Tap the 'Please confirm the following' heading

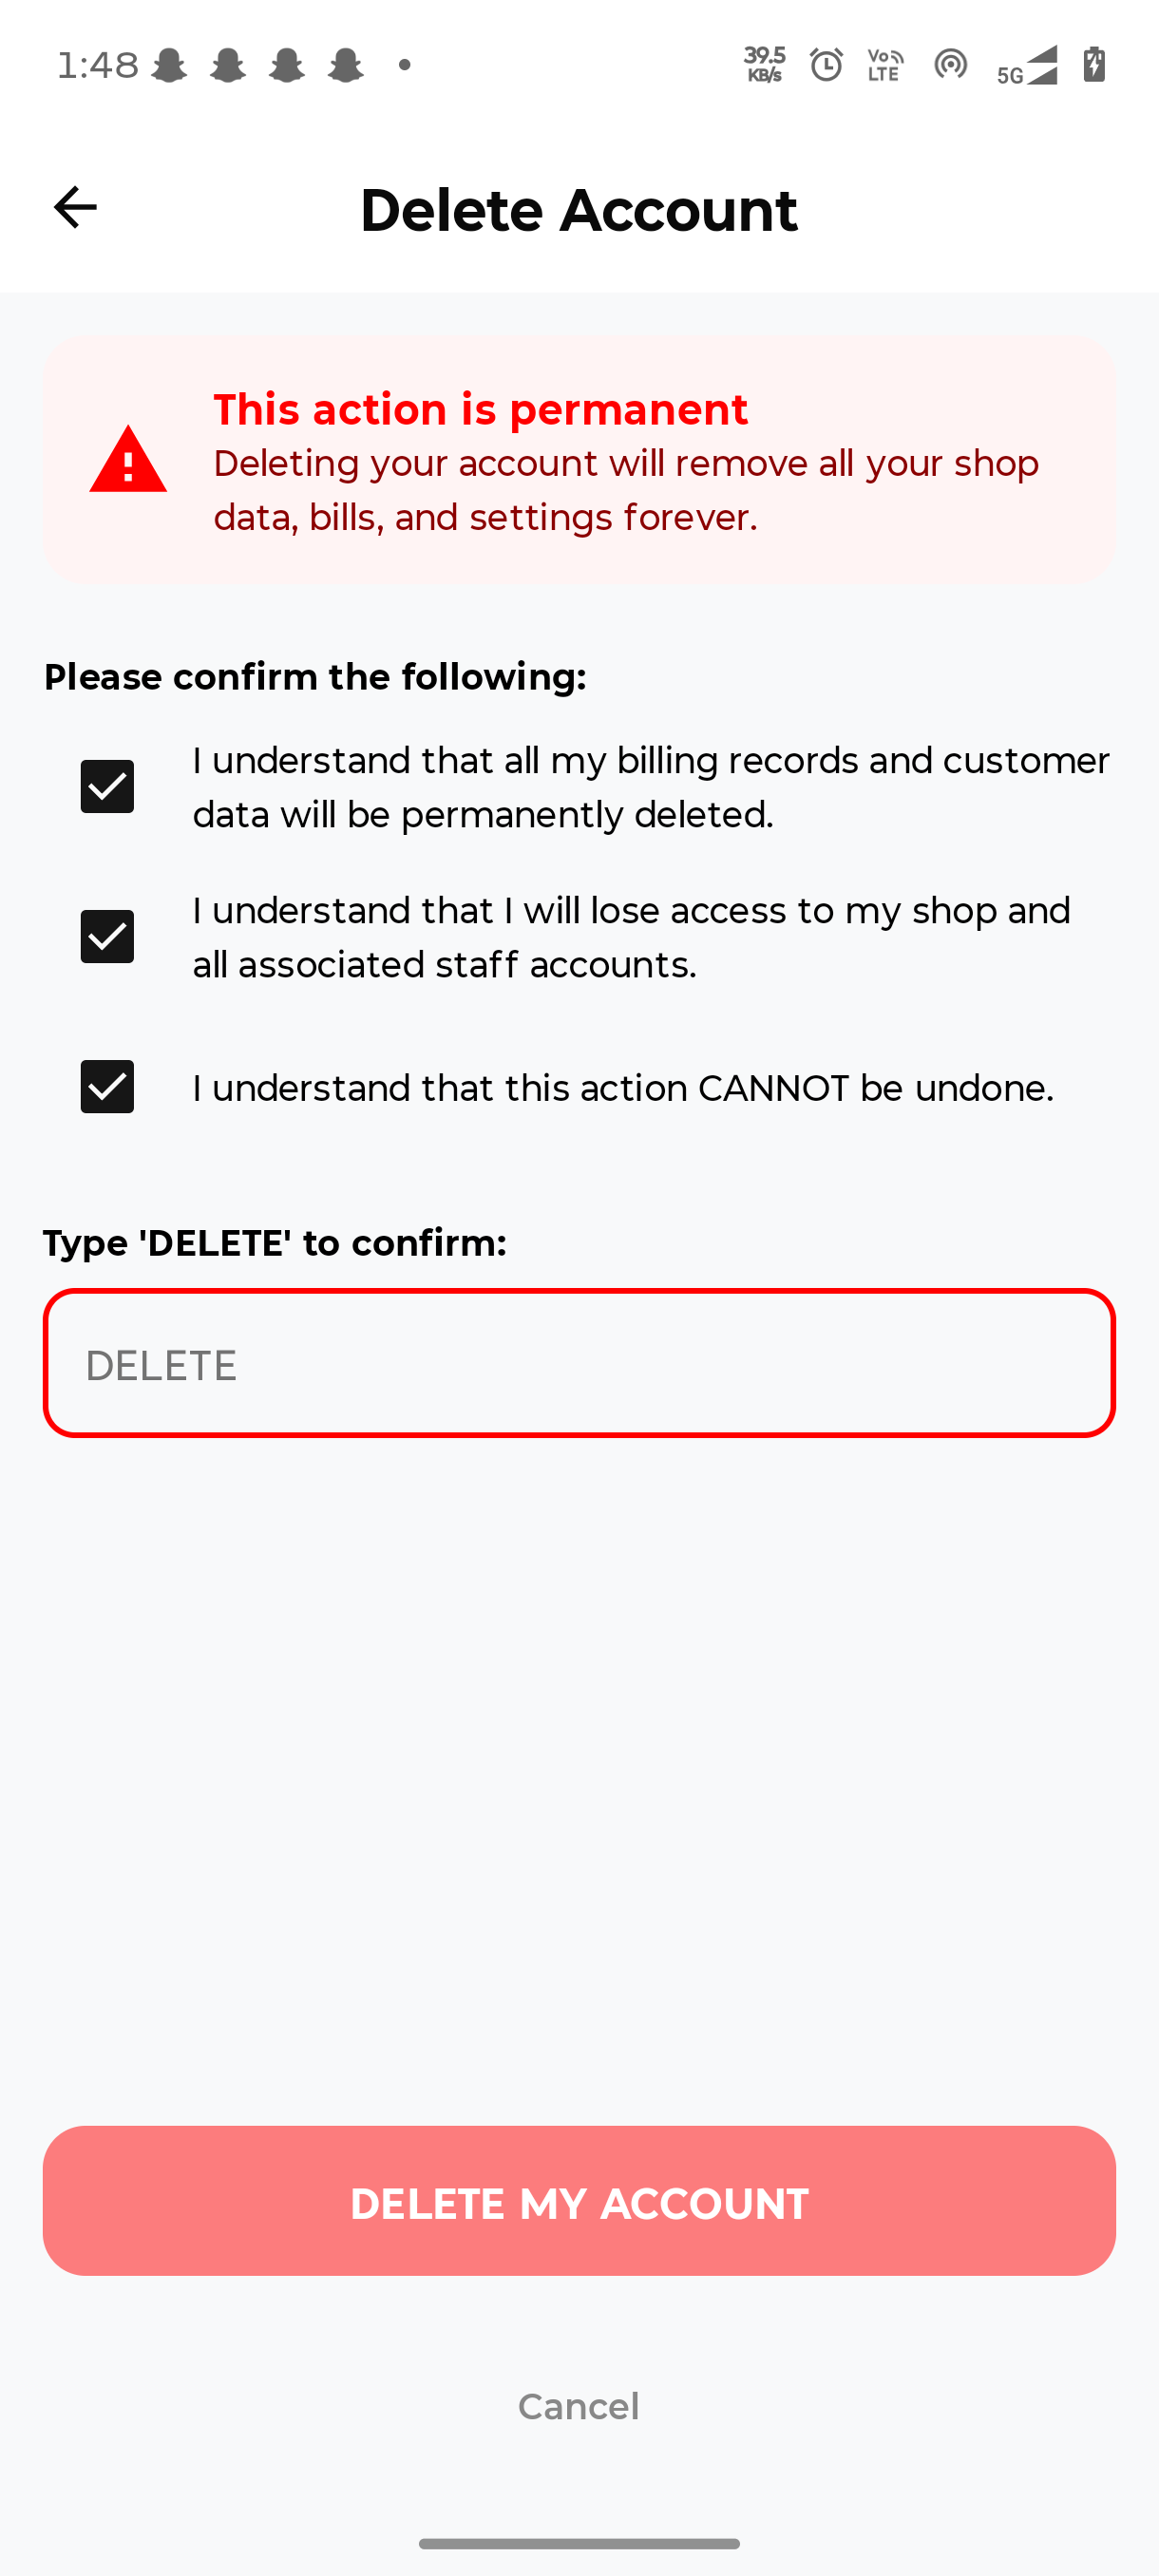tap(316, 676)
